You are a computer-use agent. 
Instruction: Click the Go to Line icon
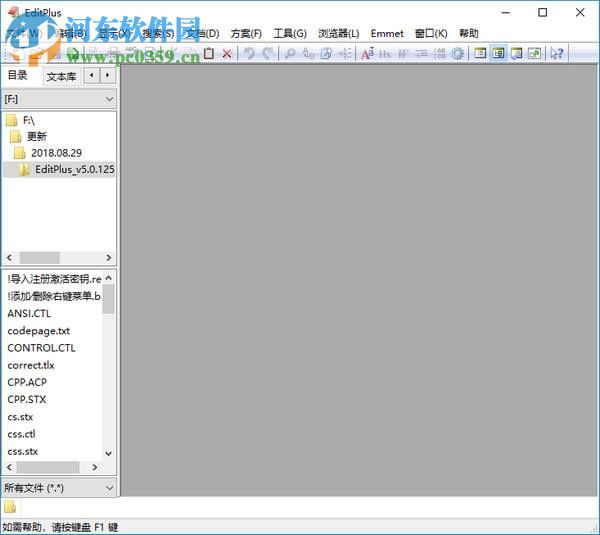(345, 54)
